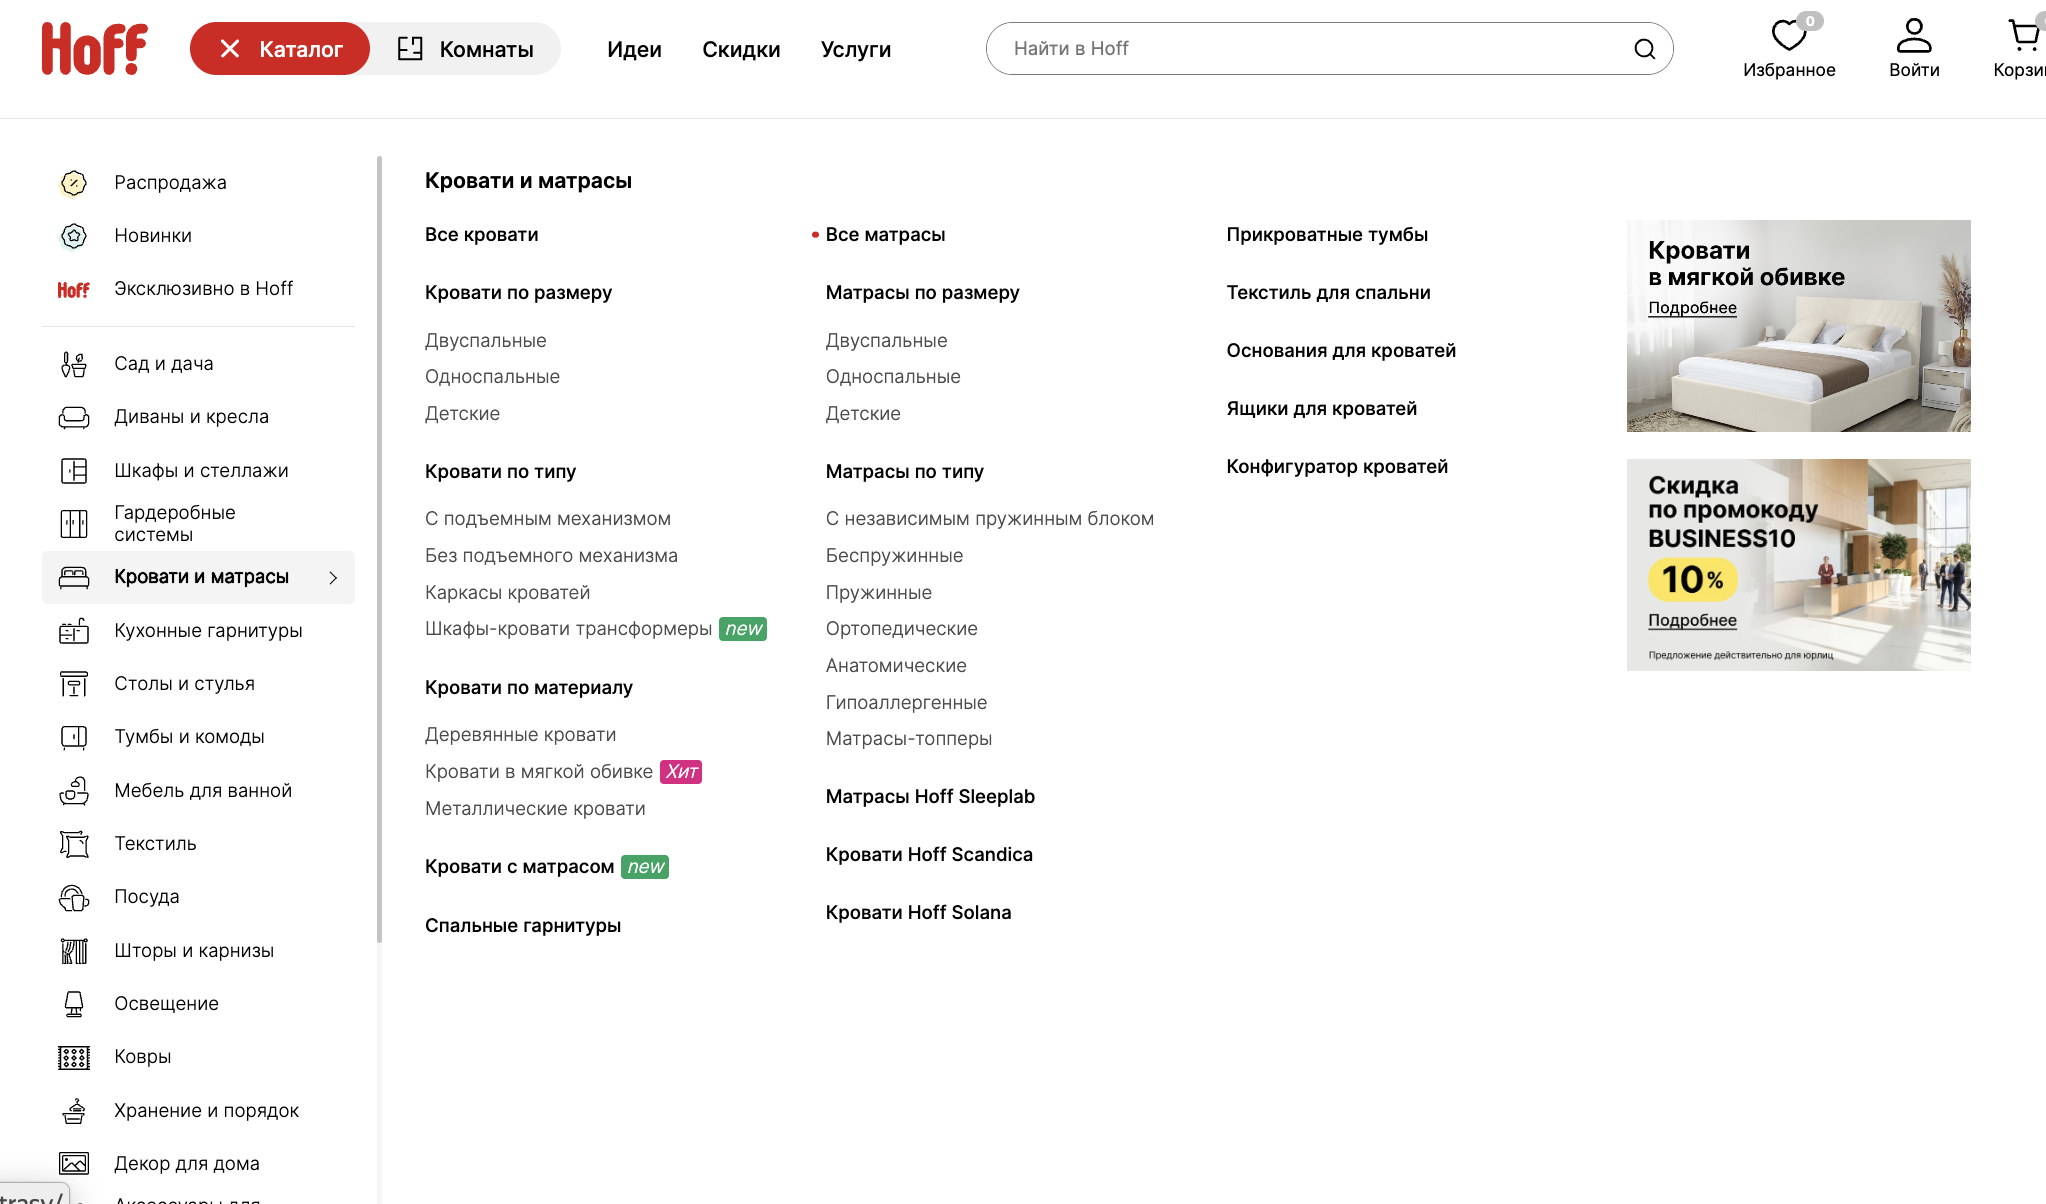Open the Ортопедические mattresses link
The image size is (2046, 1204).
901,629
